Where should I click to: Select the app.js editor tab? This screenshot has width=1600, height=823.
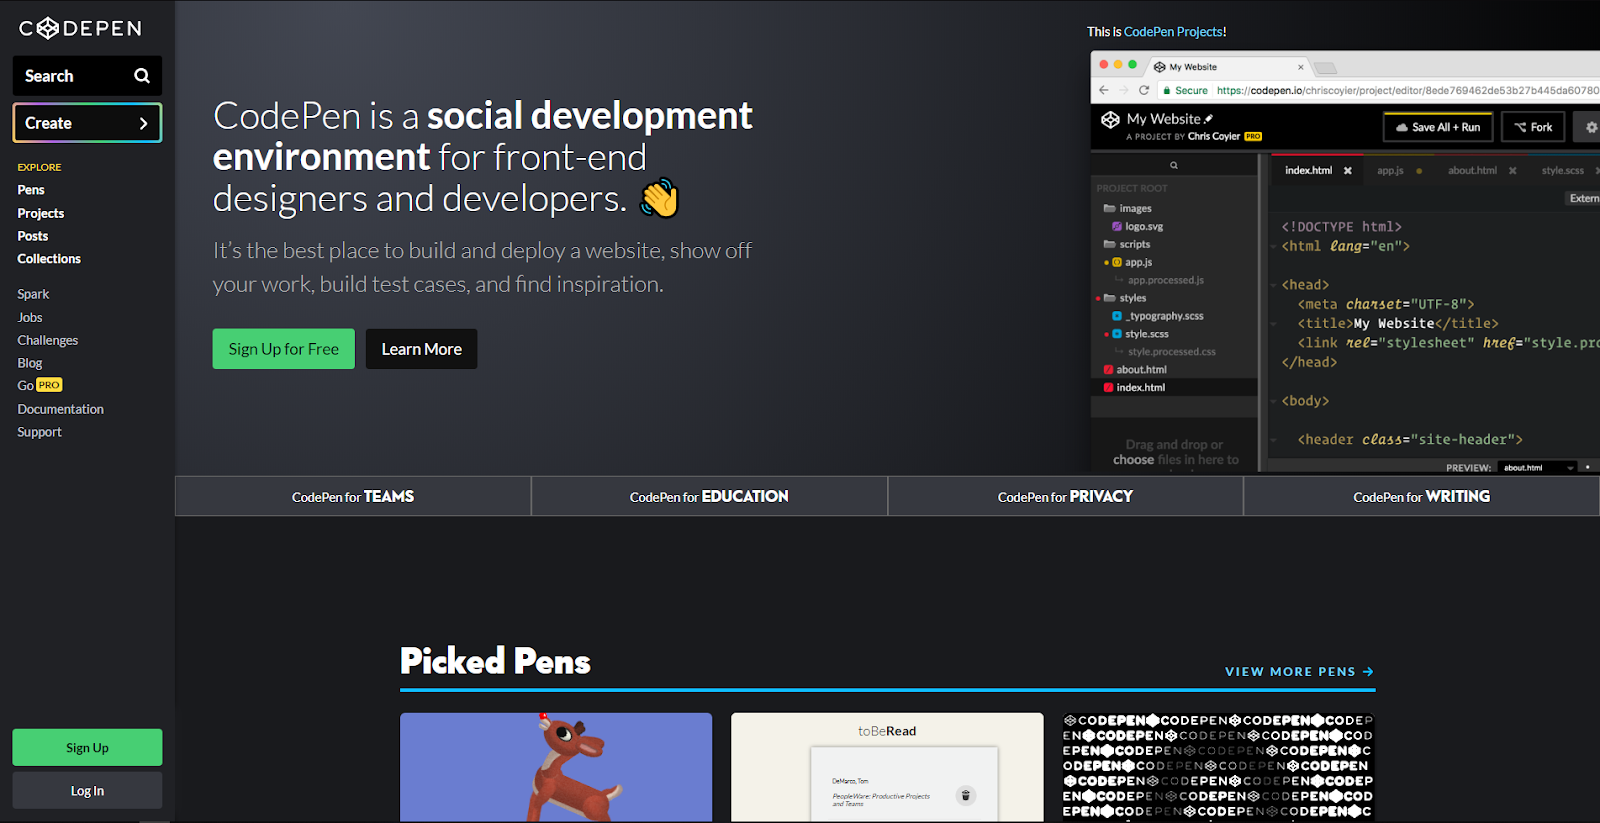[x=1390, y=170]
